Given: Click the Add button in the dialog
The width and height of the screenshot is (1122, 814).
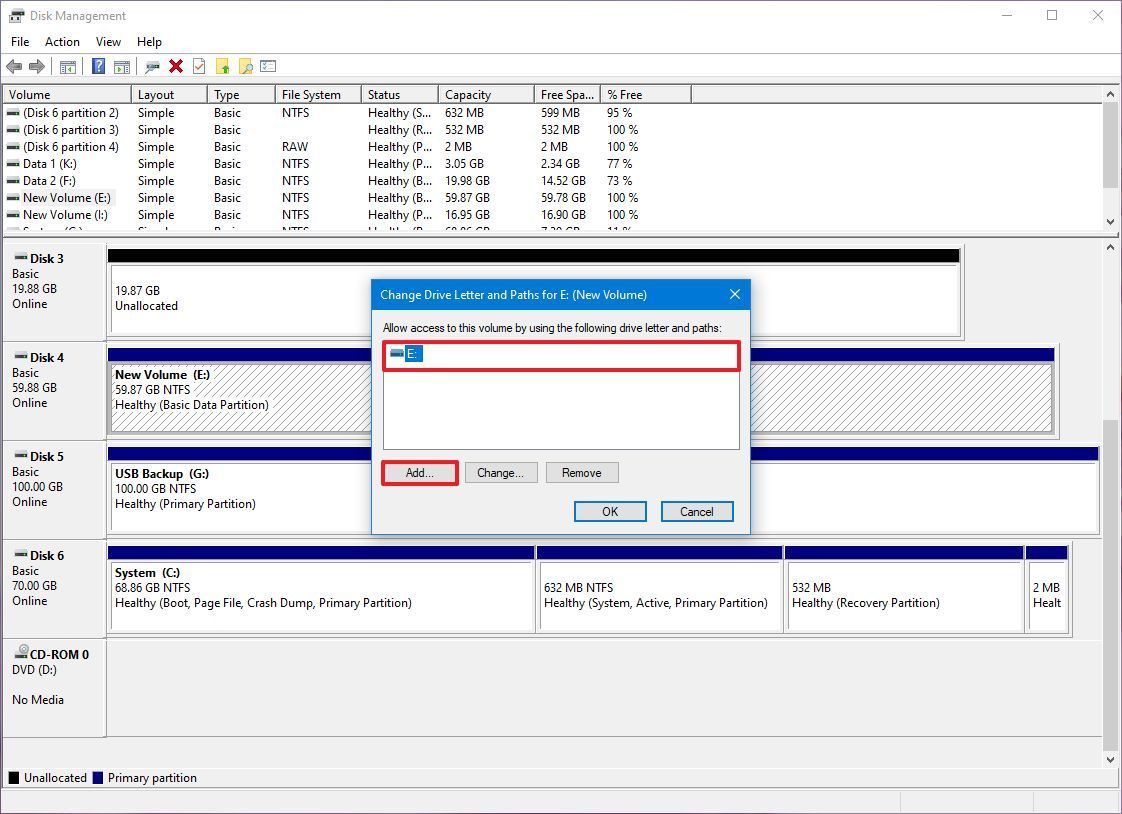Looking at the screenshot, I should point(419,472).
